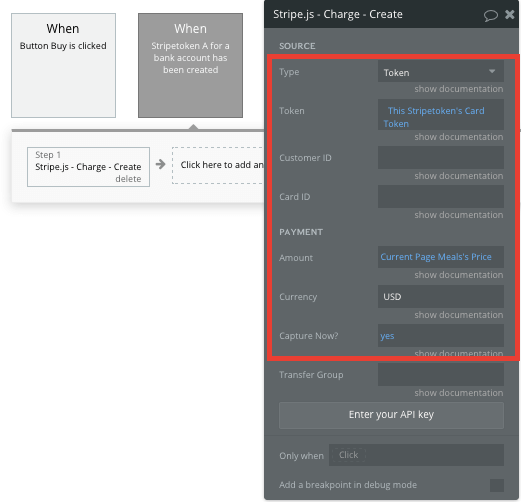Show documentation for Customer ID
Image resolution: width=521 pixels, height=502 pixels.
pyautogui.click(x=459, y=176)
